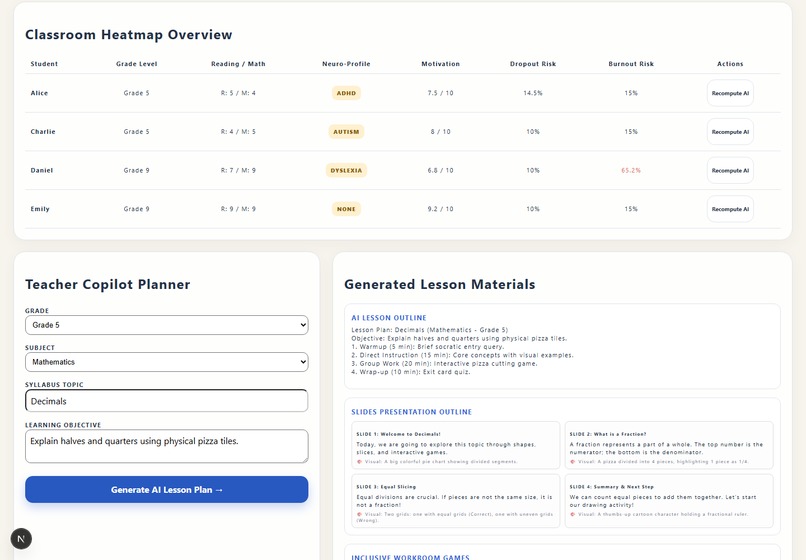
Task: Open the Subject dropdown showing Mathematics
Action: (x=167, y=362)
